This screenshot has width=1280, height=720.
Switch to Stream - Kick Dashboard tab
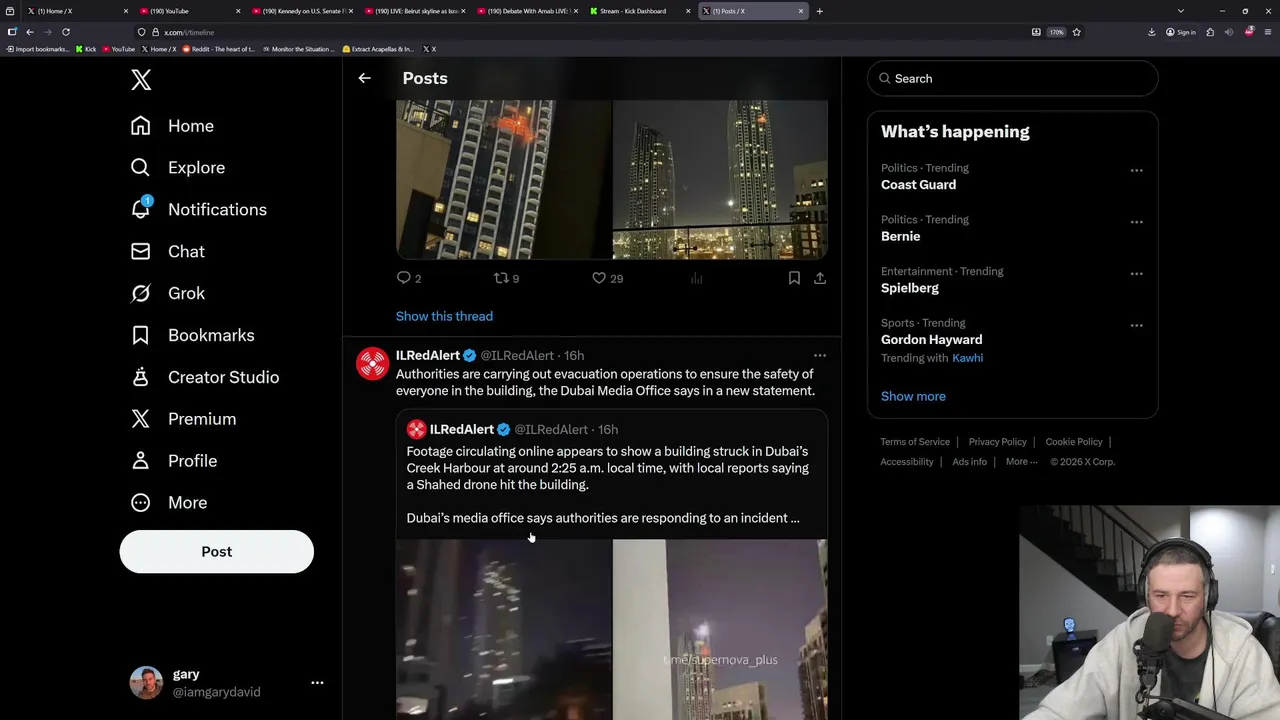[x=640, y=11]
